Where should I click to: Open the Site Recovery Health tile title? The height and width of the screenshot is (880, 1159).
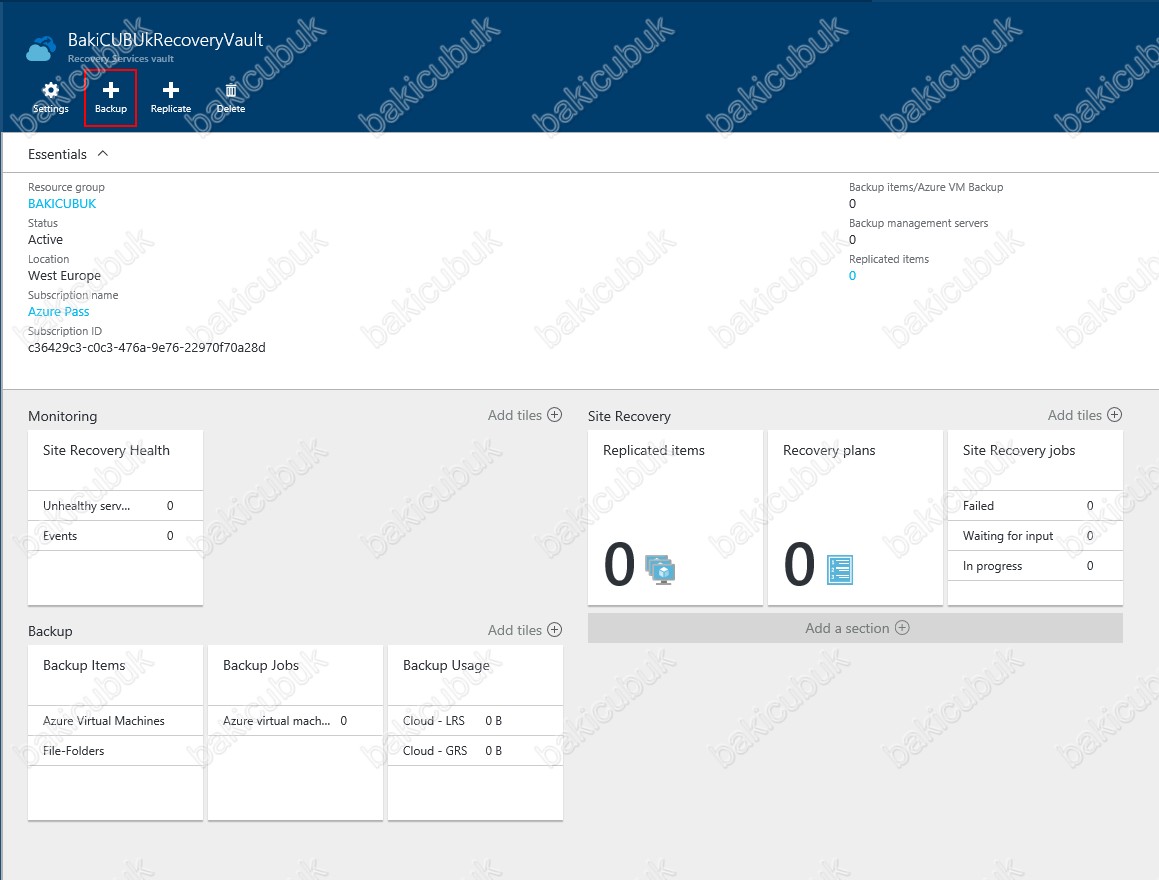(x=106, y=451)
